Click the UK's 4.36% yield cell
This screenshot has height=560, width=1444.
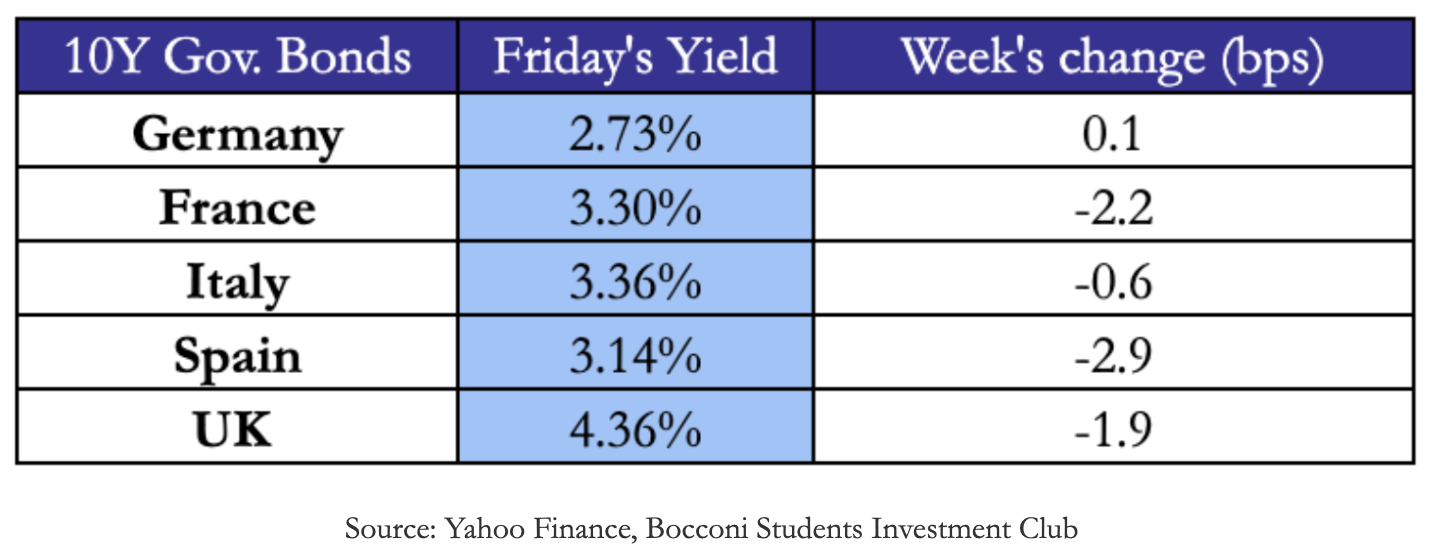[x=636, y=430]
